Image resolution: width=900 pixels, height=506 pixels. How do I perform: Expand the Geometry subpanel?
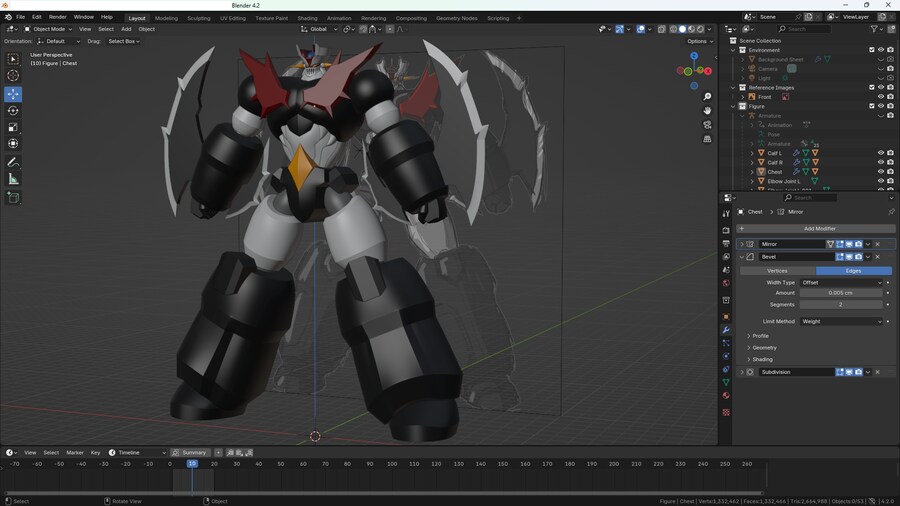(762, 348)
